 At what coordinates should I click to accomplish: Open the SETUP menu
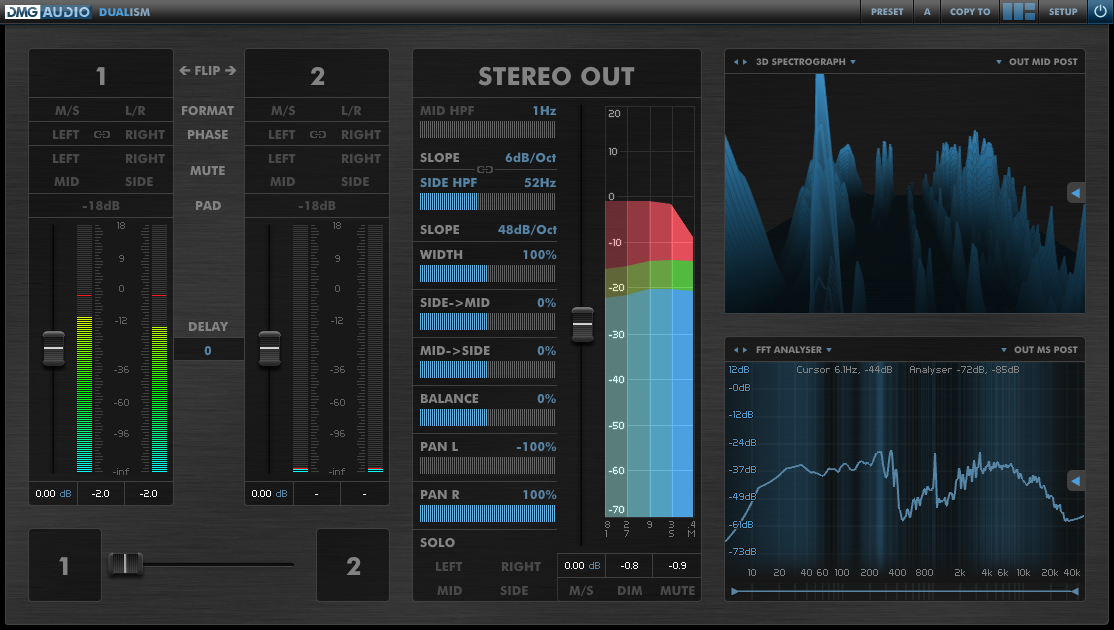(1063, 12)
